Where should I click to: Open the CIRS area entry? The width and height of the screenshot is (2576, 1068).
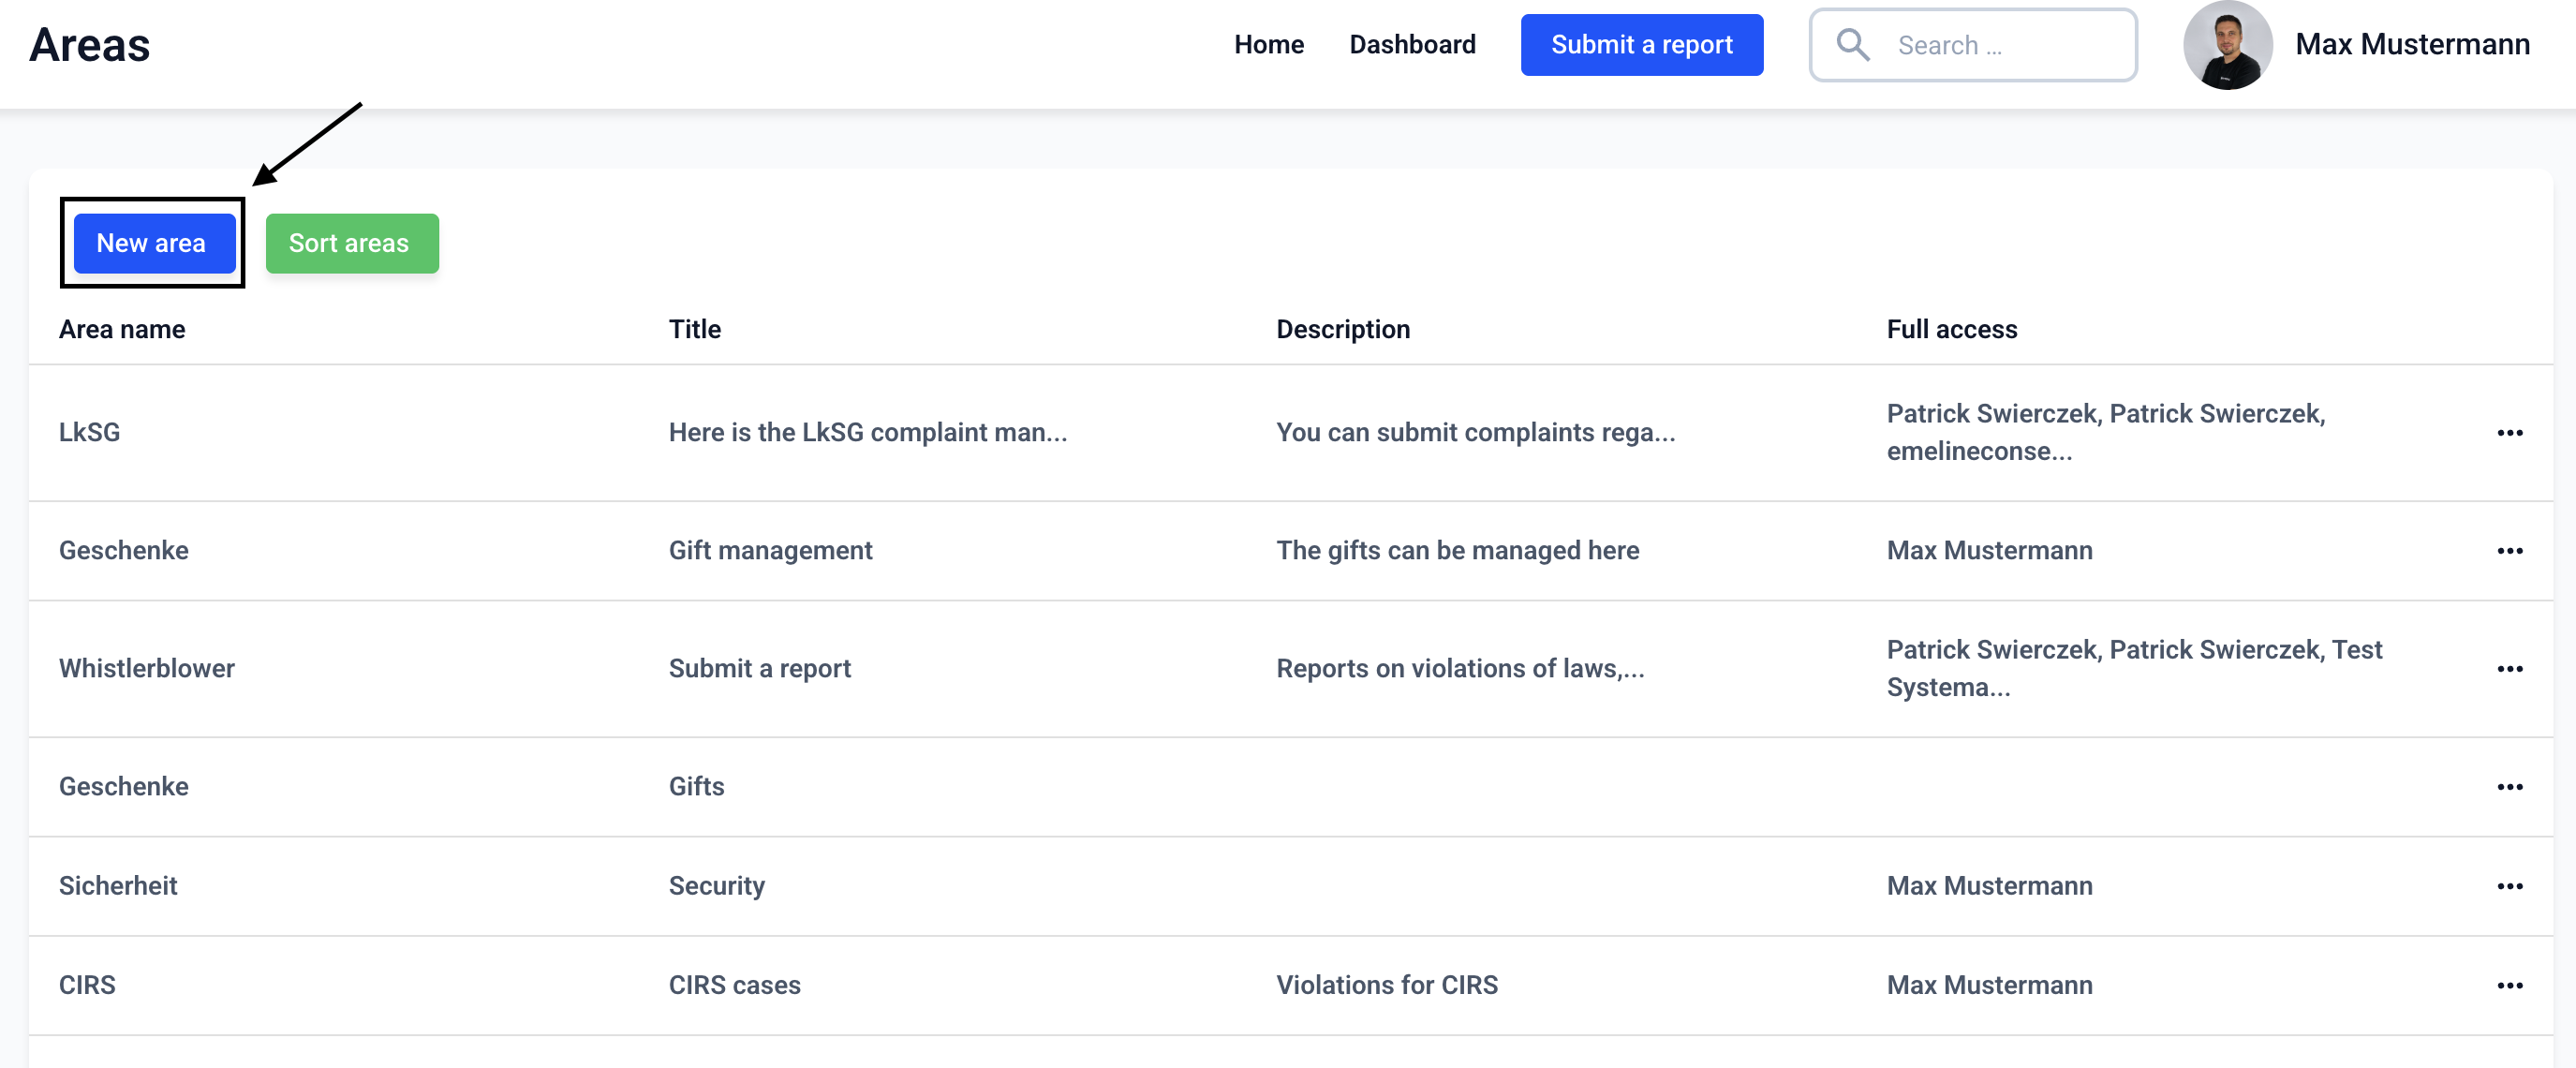click(87, 985)
